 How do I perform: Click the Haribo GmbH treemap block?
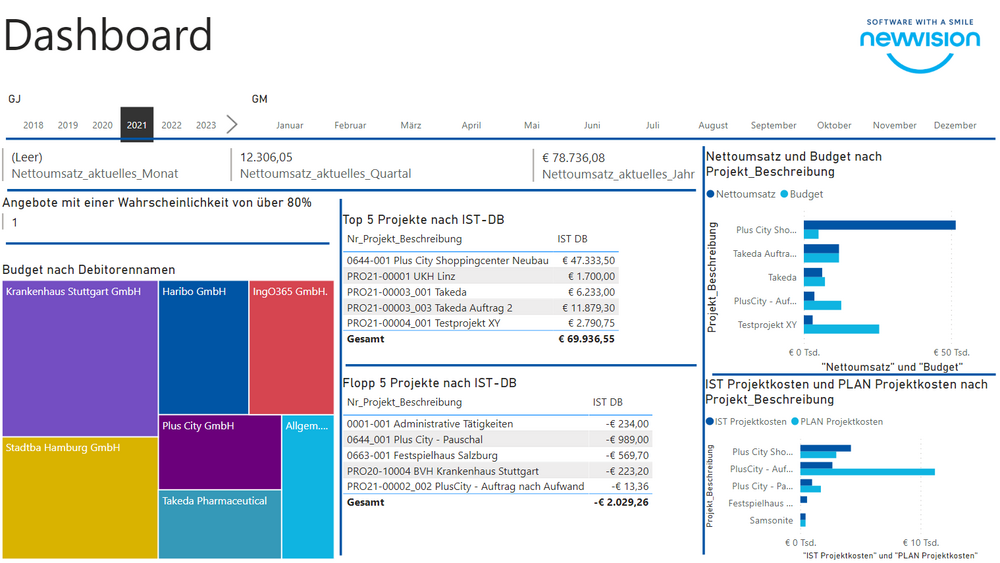(x=203, y=346)
